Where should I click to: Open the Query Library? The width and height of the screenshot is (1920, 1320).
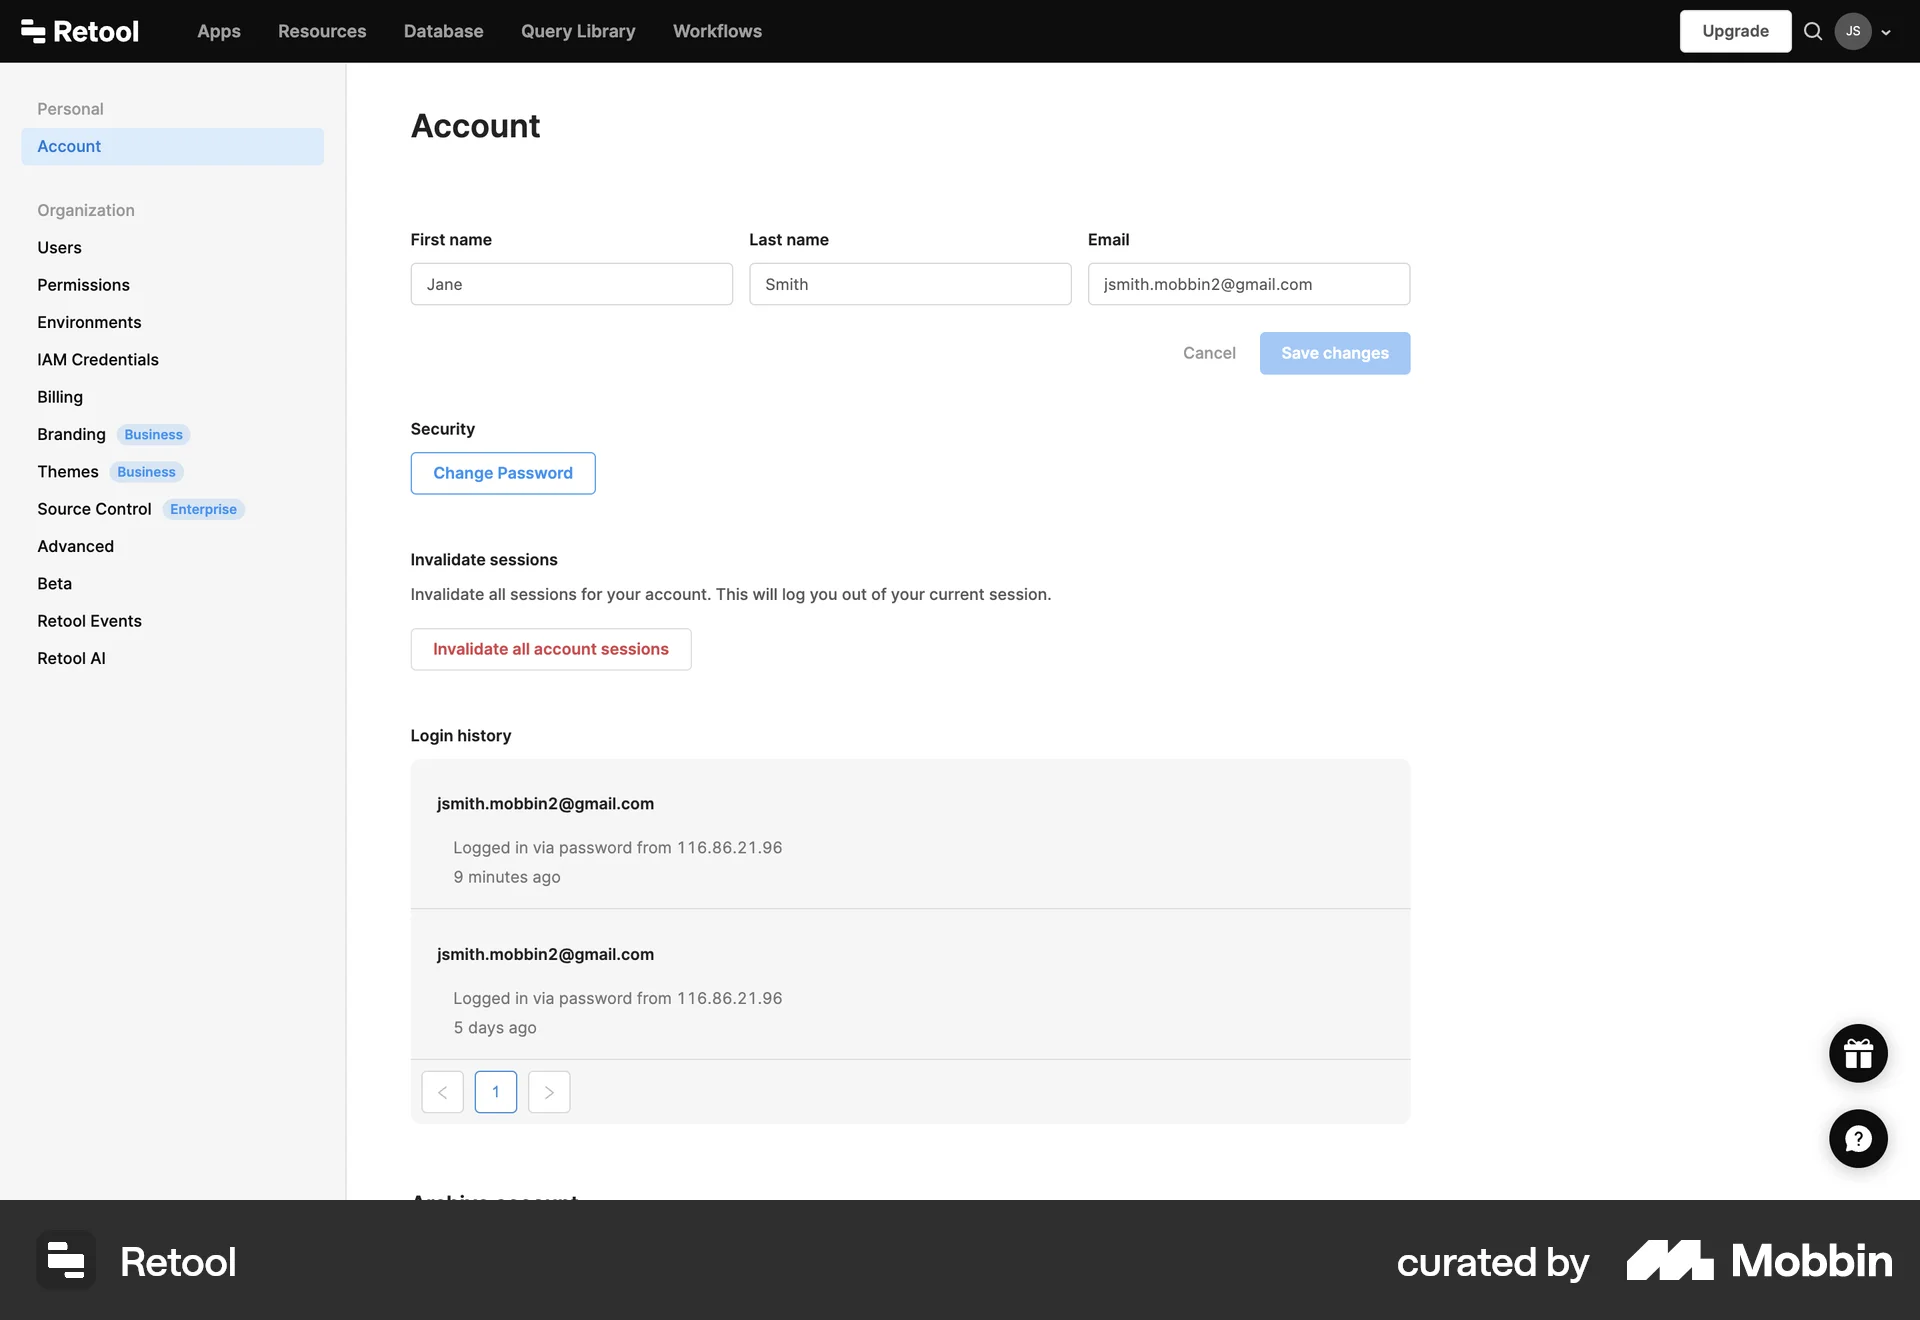click(578, 31)
